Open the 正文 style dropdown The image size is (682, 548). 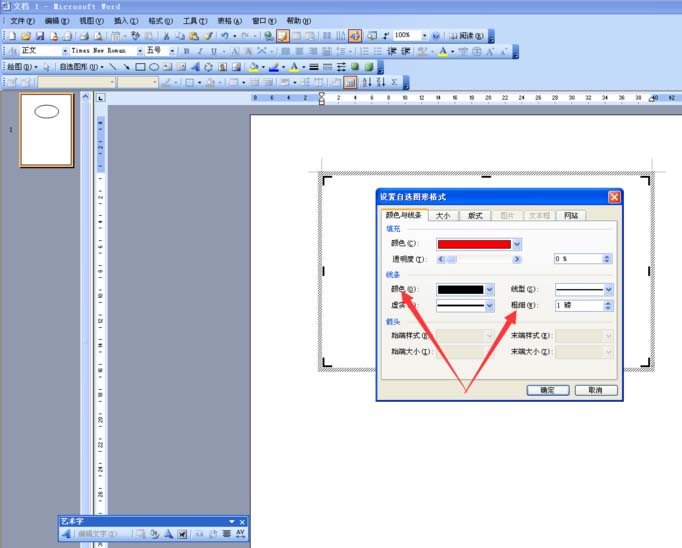coord(65,51)
